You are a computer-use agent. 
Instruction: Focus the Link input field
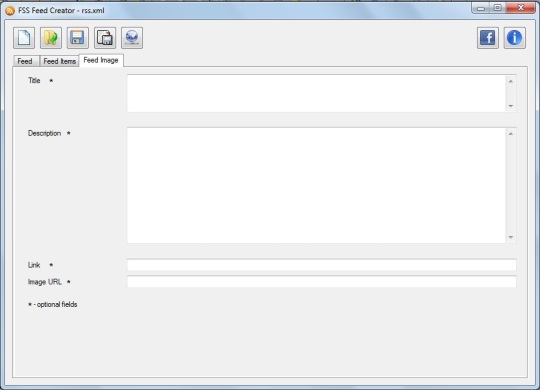322,265
